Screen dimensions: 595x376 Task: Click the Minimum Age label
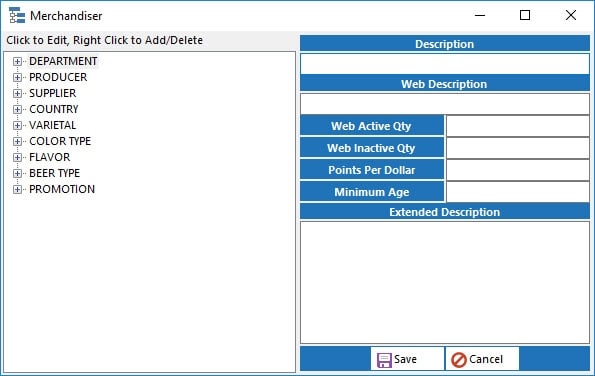pyautogui.click(x=371, y=192)
